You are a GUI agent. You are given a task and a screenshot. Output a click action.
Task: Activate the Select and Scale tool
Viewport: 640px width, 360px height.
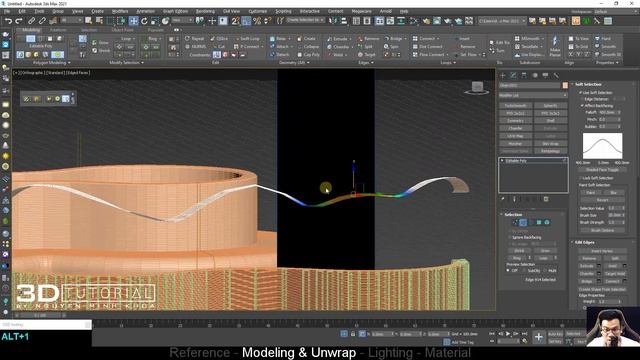(155, 21)
